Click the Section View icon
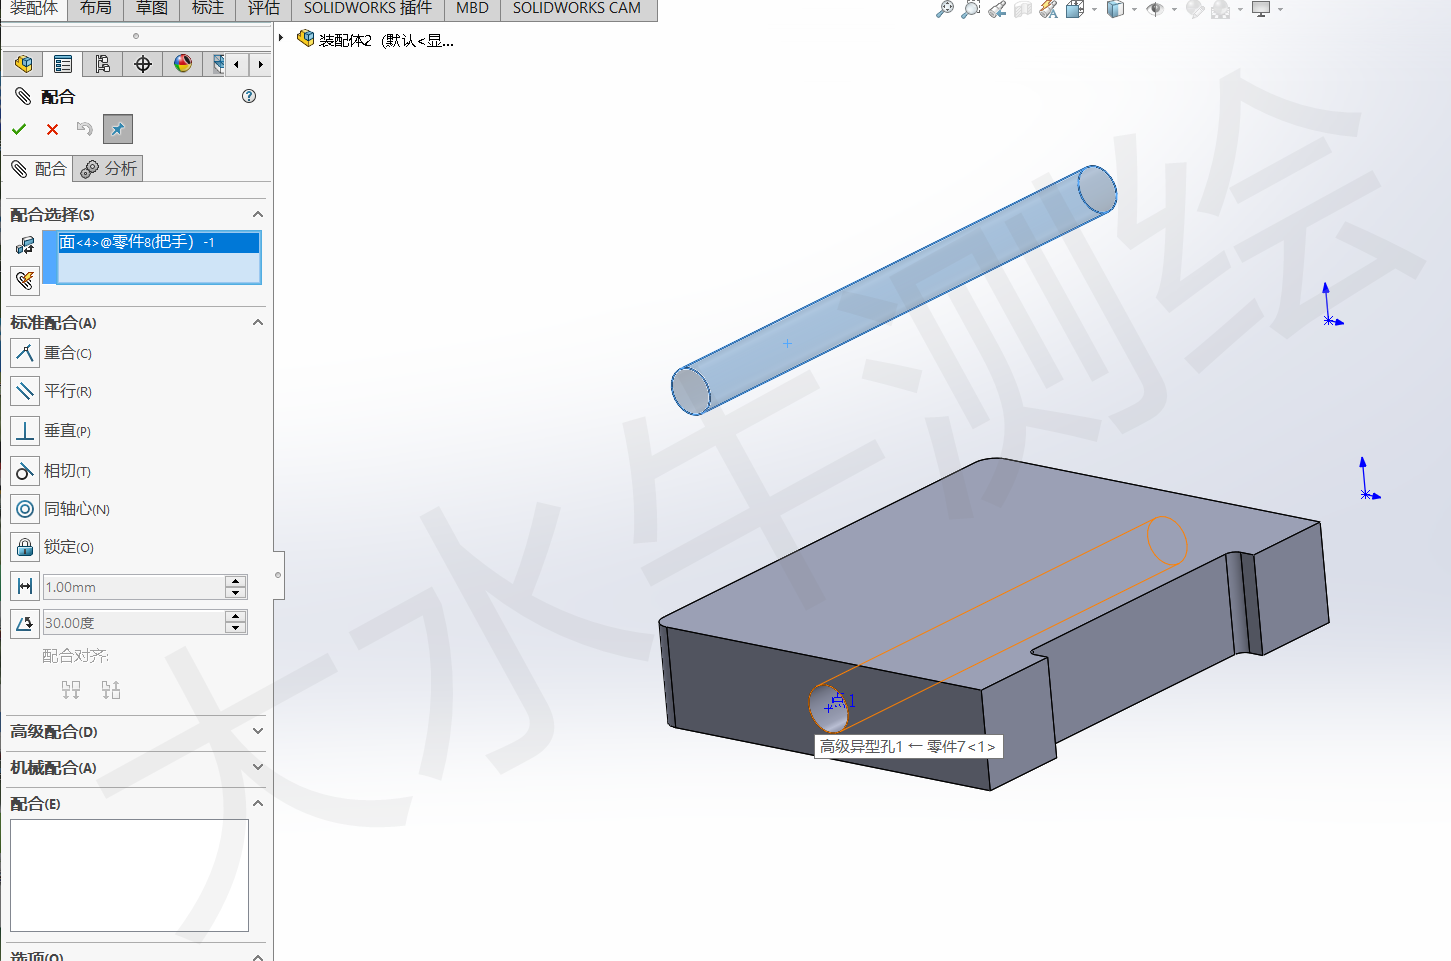The image size is (1451, 961). [x=1022, y=9]
